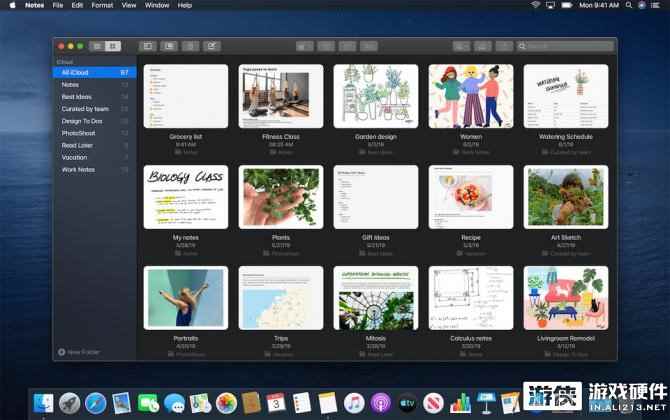Select the All iCloud folder
Viewport: 670px width, 420px height.
[x=94, y=73]
